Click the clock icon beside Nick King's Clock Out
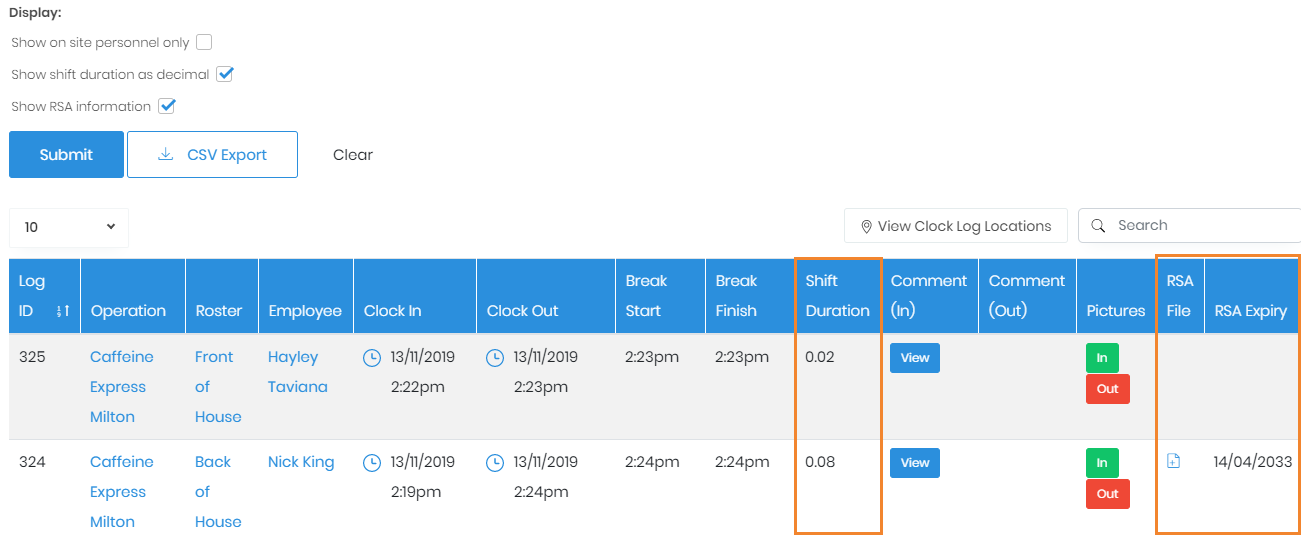1301x535 pixels. click(x=495, y=462)
